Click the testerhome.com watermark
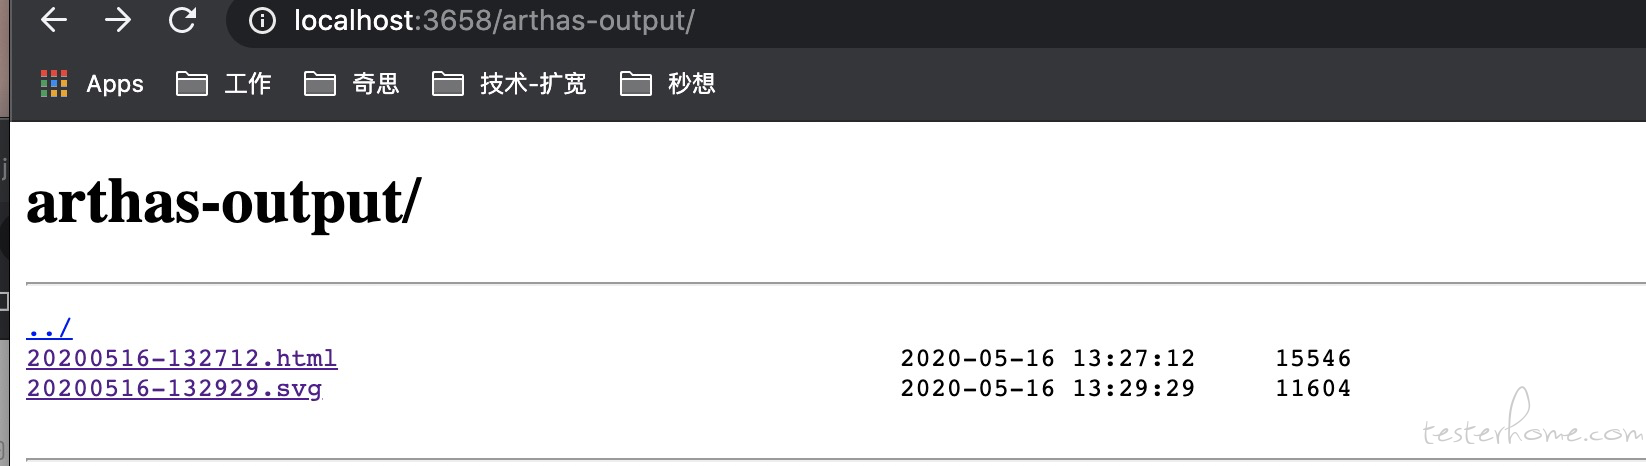Image resolution: width=1646 pixels, height=466 pixels. [1533, 425]
